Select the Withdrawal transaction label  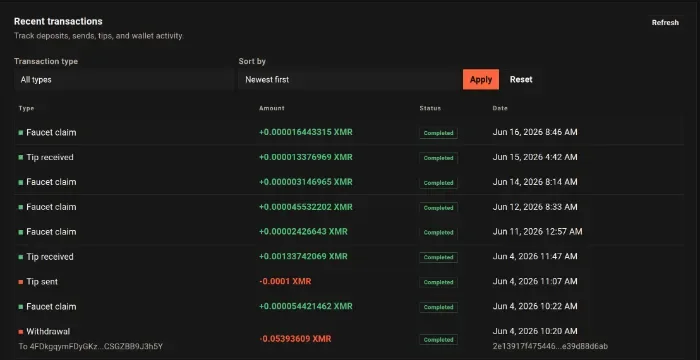tap(48, 331)
